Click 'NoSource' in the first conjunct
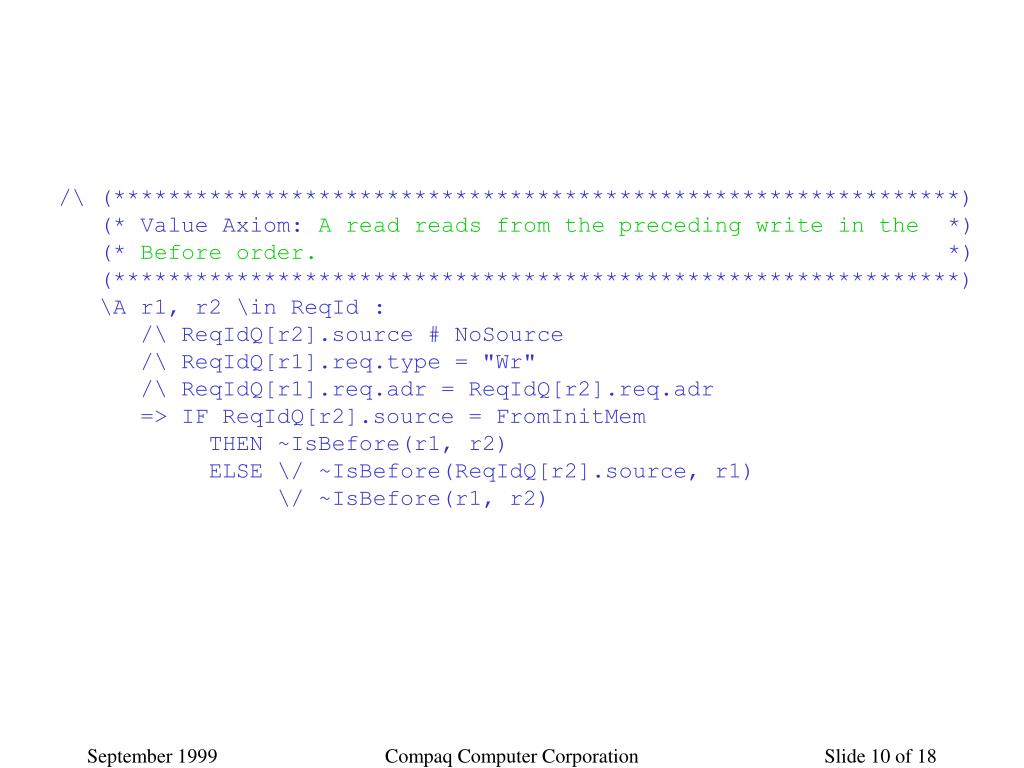The width and height of the screenshot is (1024, 768). (509, 335)
